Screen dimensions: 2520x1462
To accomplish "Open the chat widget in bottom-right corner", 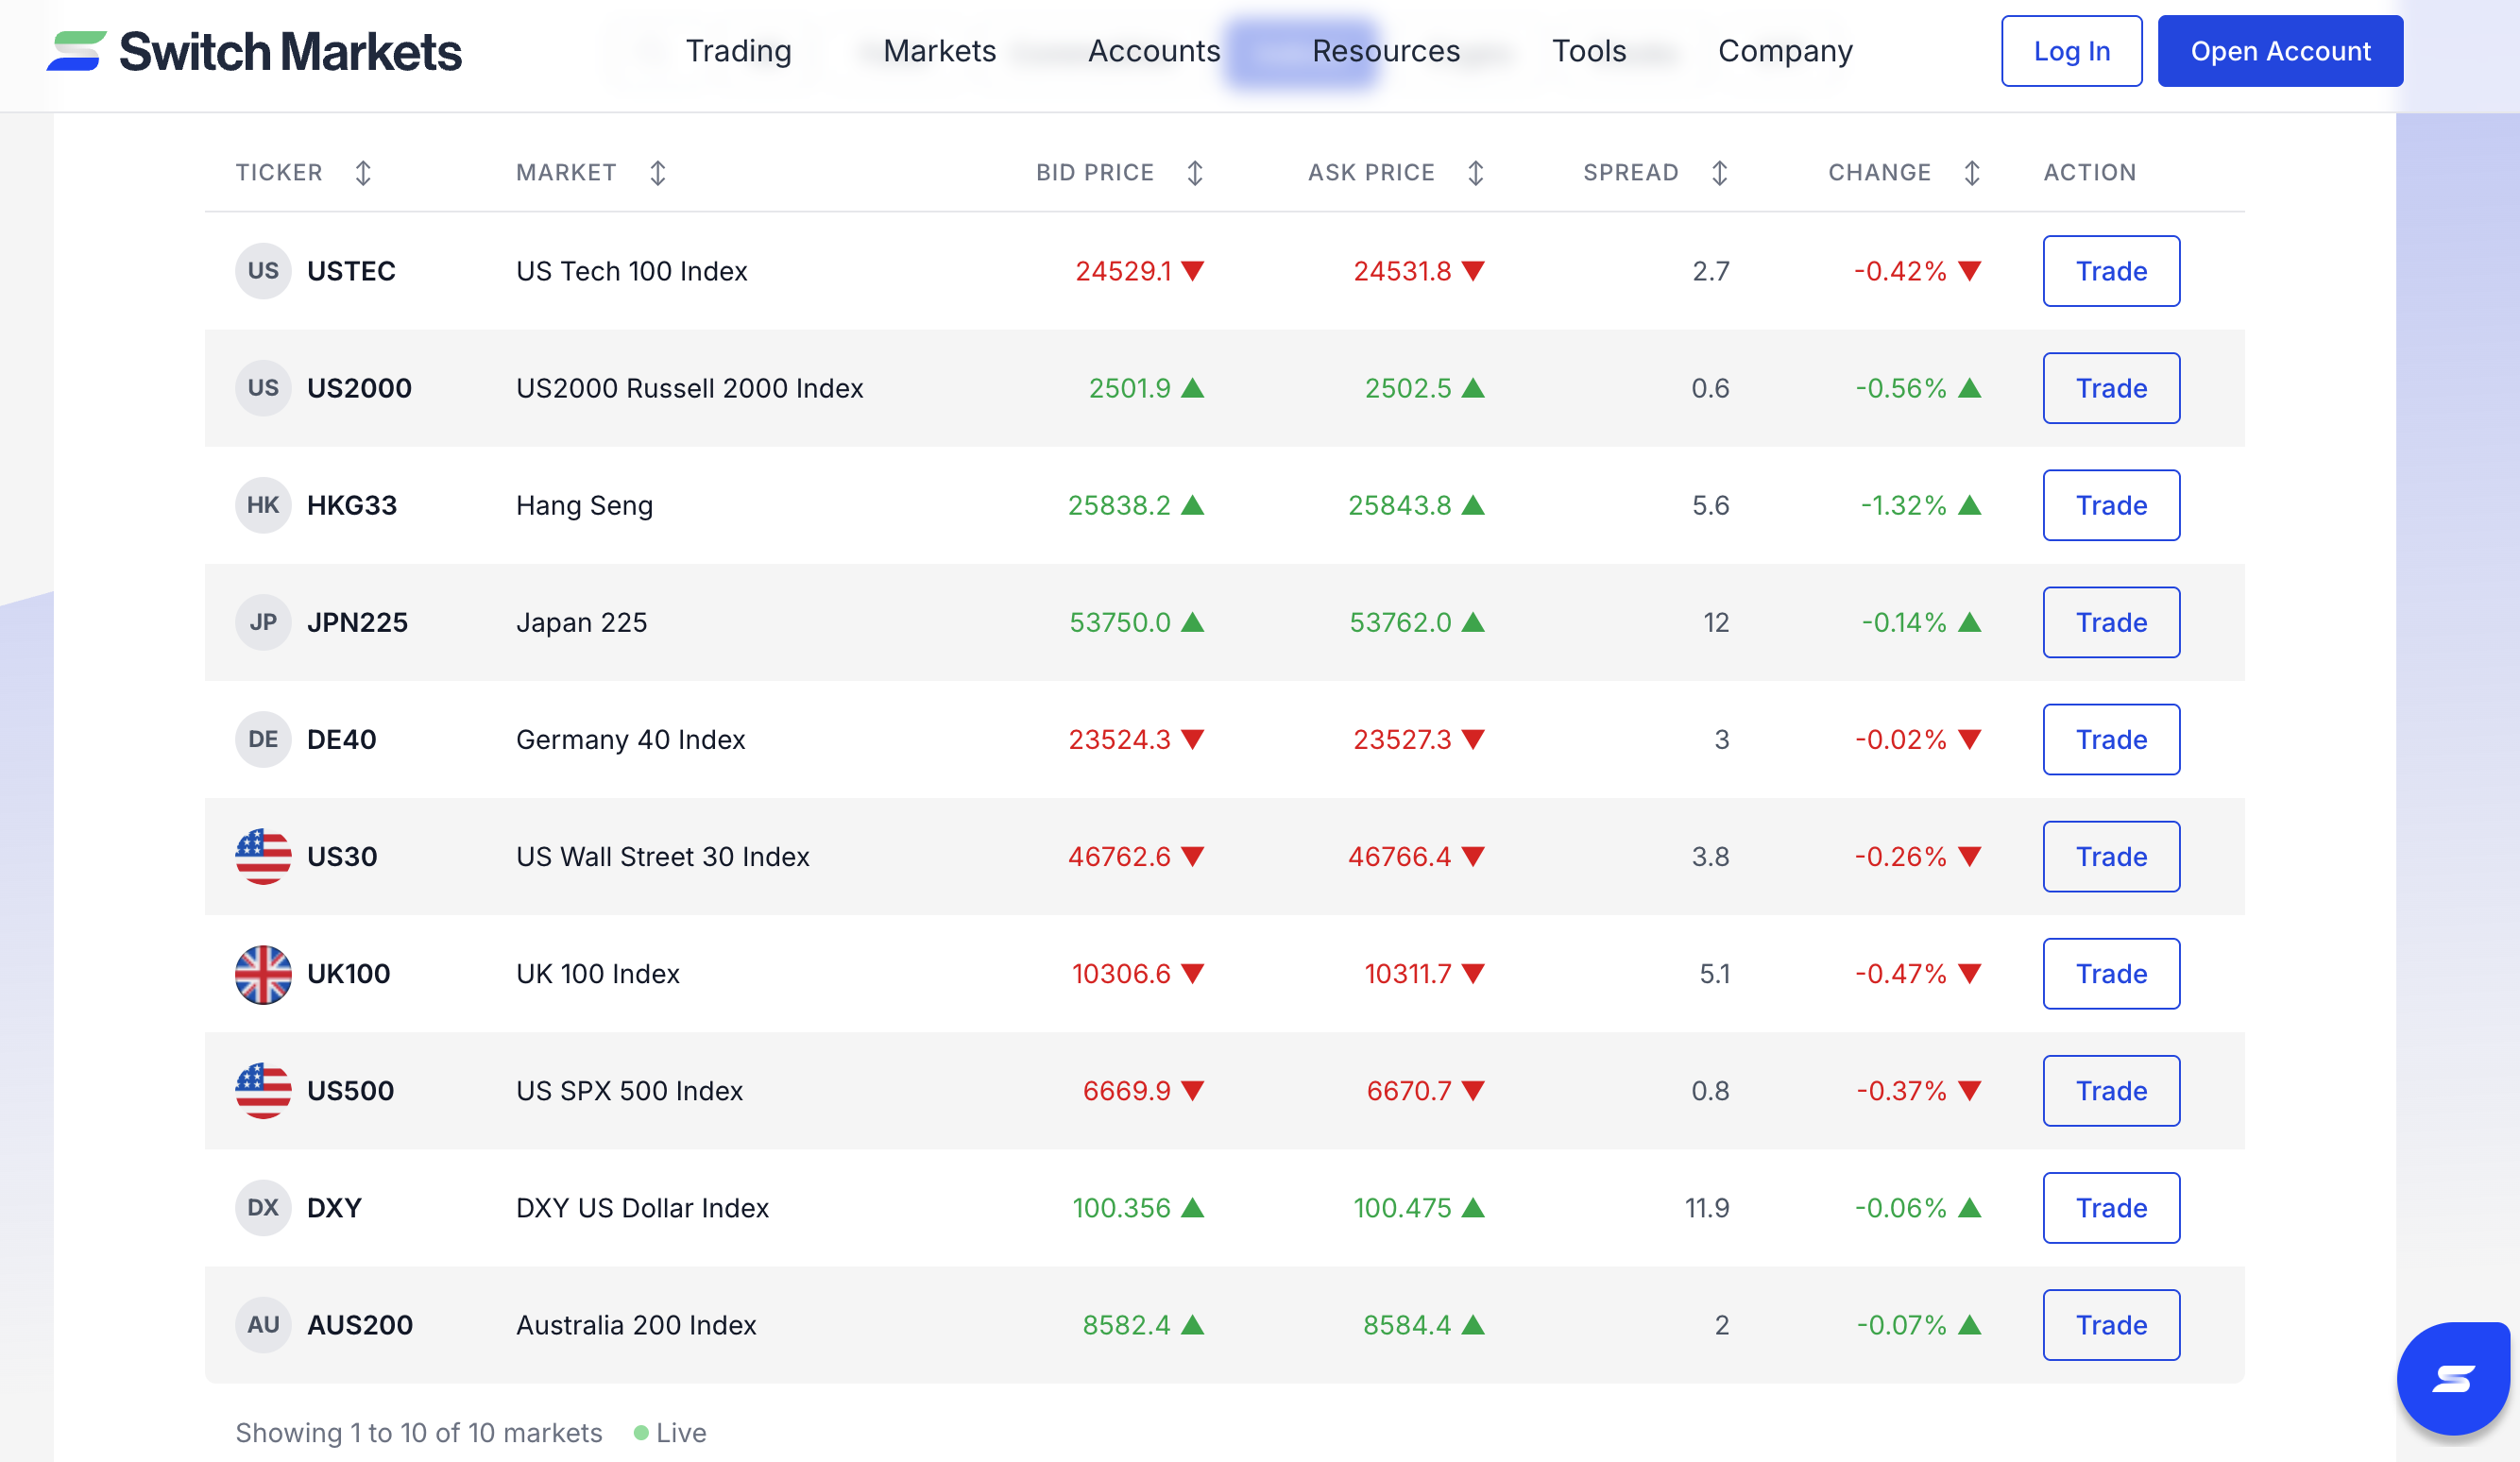I will 2452,1378.
